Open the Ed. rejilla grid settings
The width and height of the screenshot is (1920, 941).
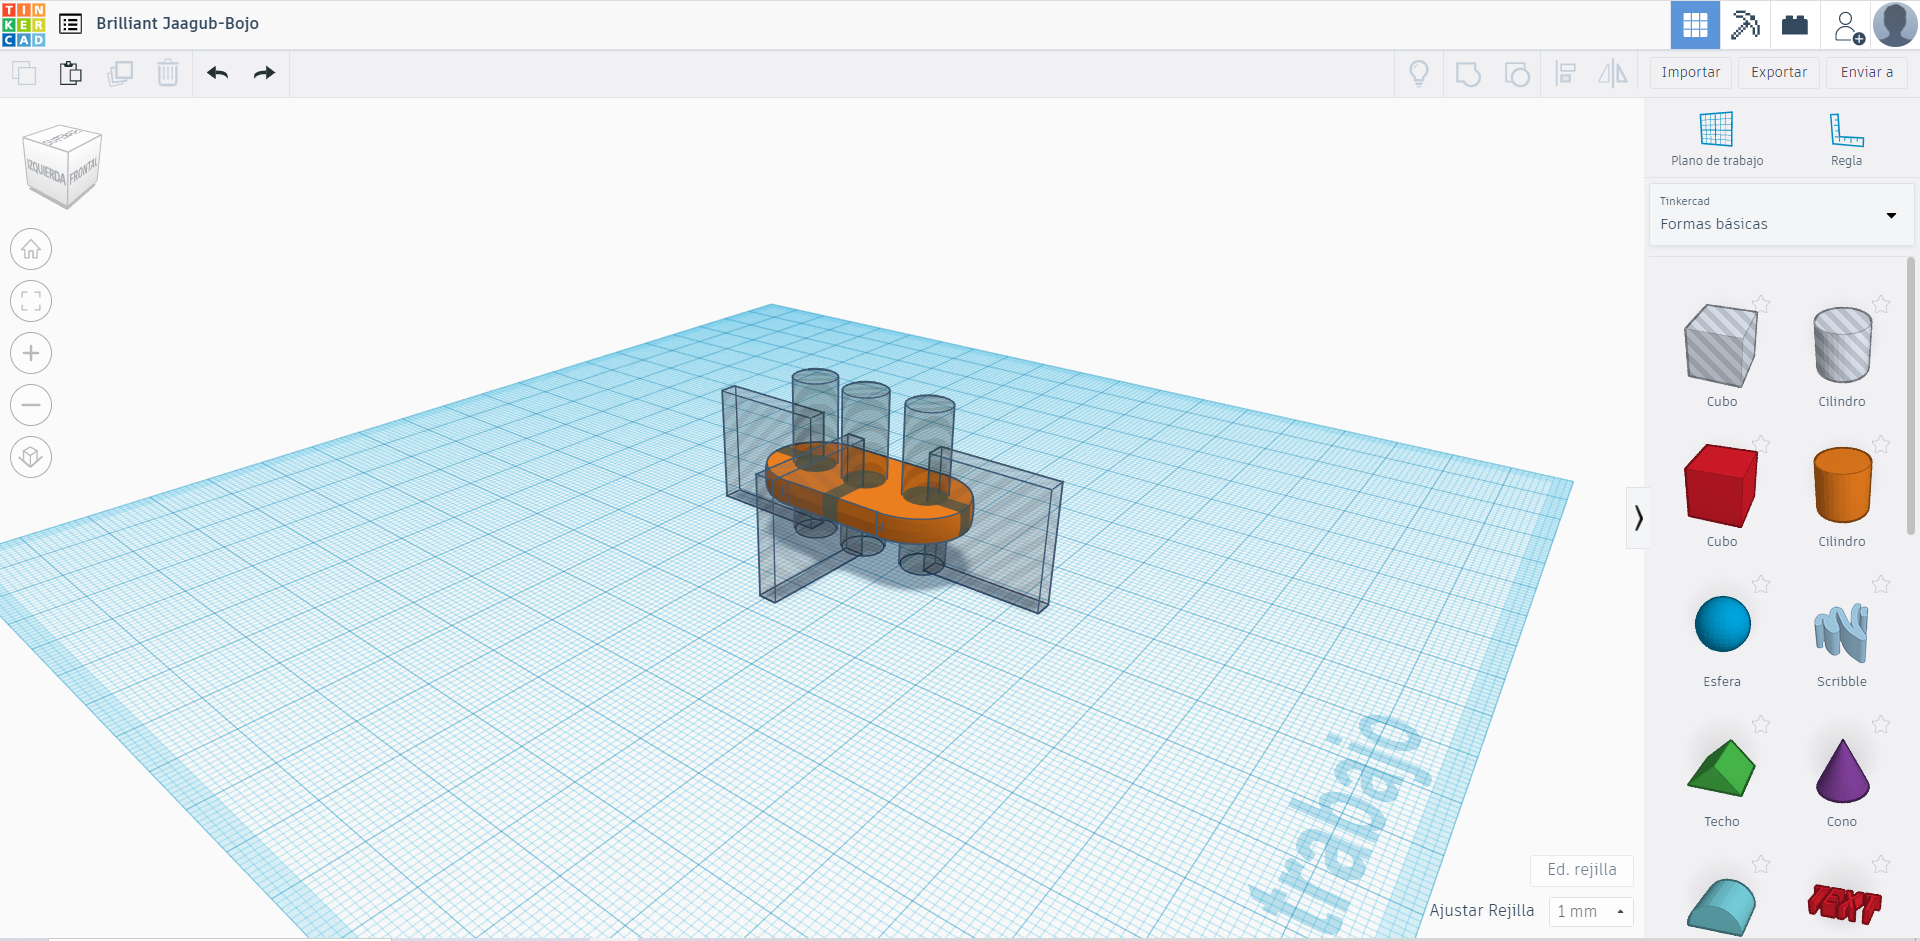pyautogui.click(x=1582, y=870)
